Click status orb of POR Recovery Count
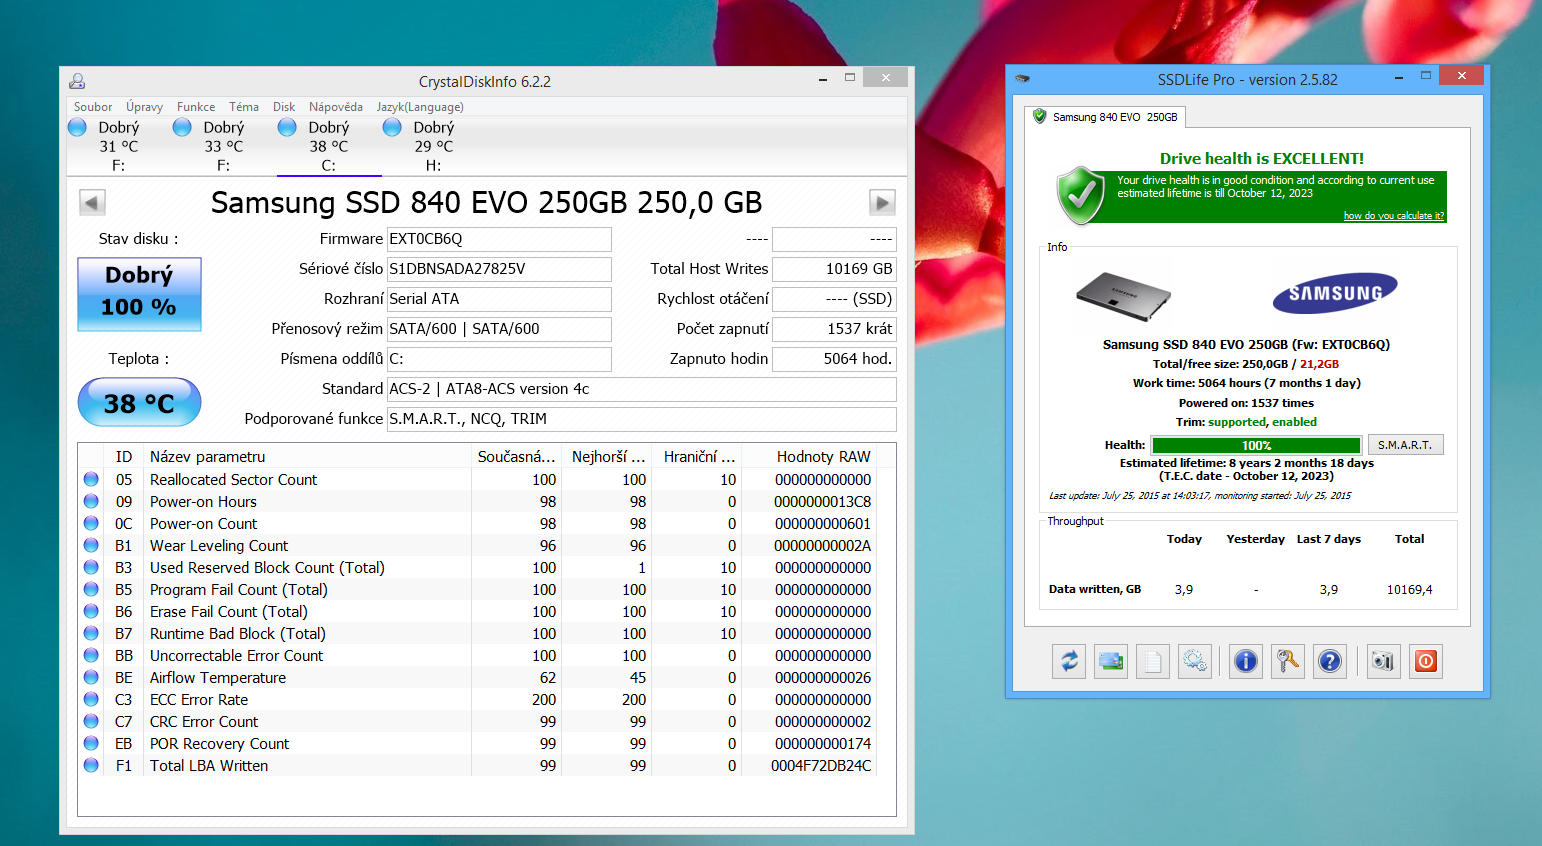Image resolution: width=1542 pixels, height=846 pixels. 91,743
